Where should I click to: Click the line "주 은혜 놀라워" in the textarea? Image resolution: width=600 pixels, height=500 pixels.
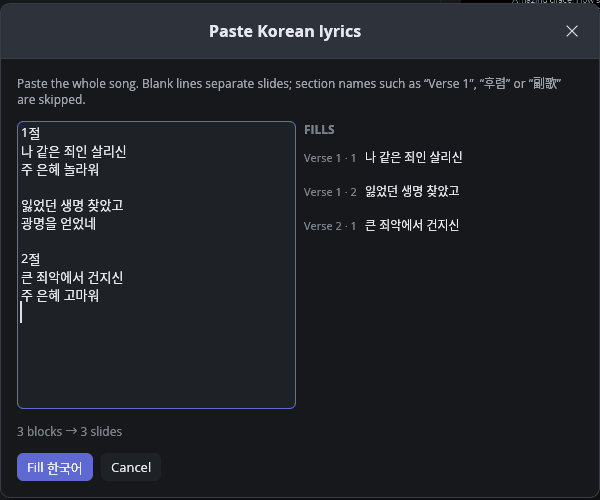pos(60,169)
